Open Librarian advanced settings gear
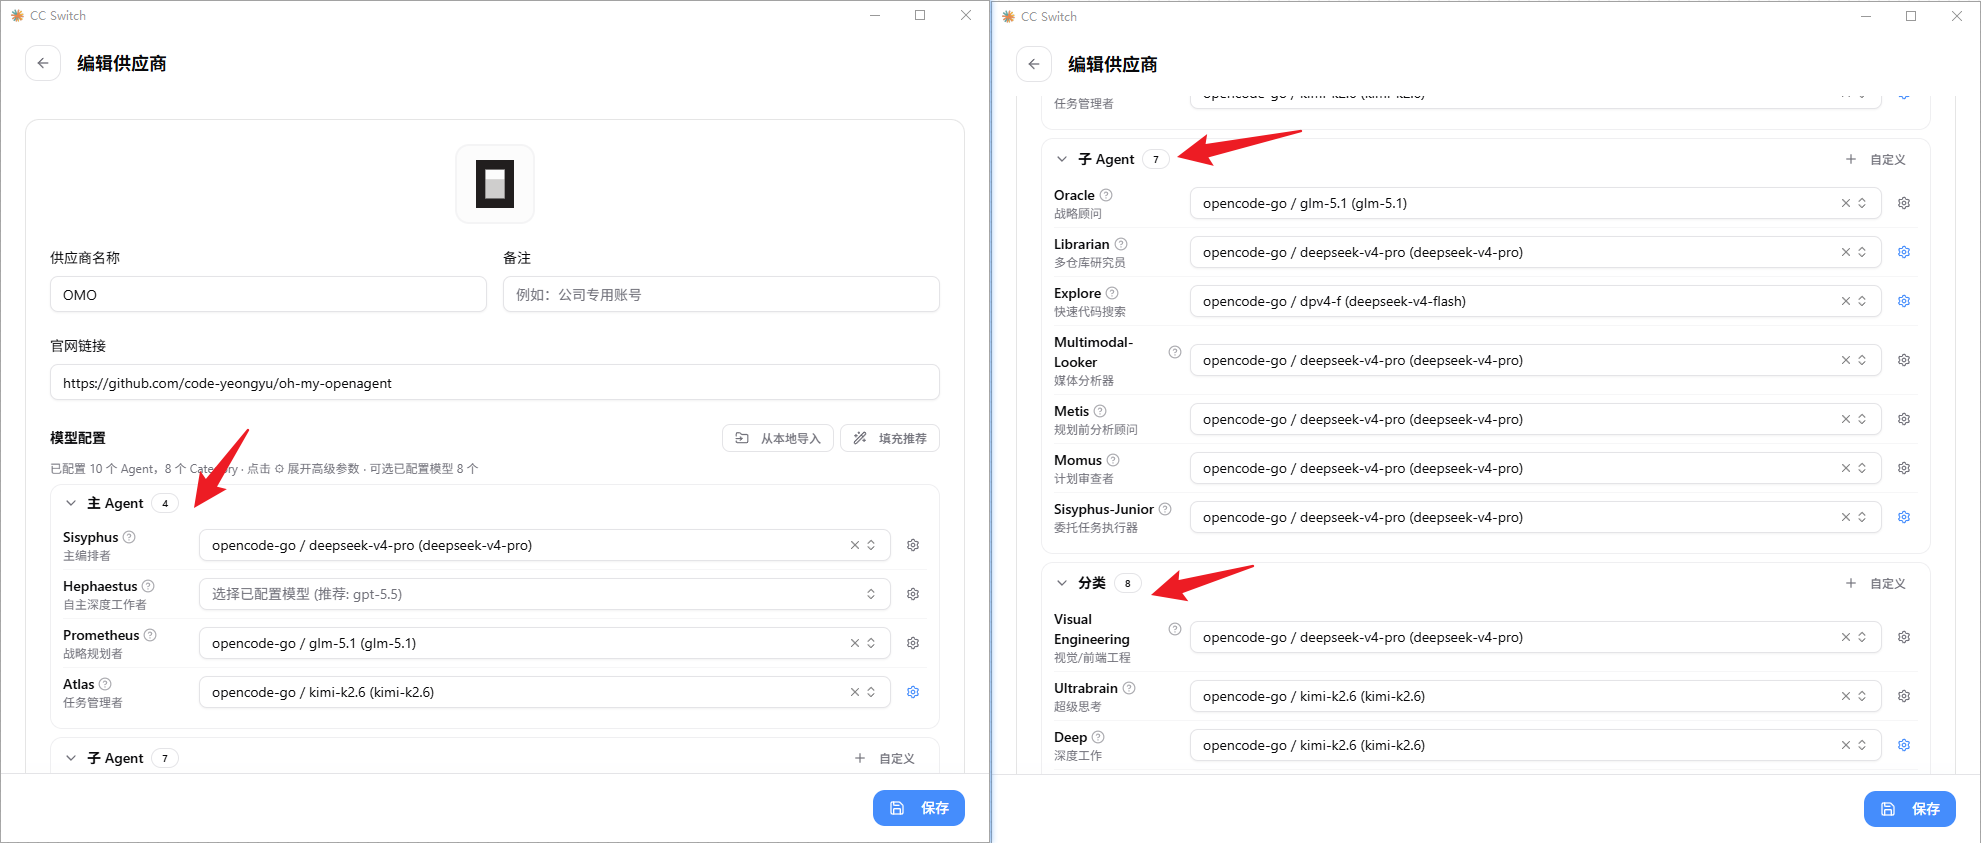 [x=1904, y=252]
